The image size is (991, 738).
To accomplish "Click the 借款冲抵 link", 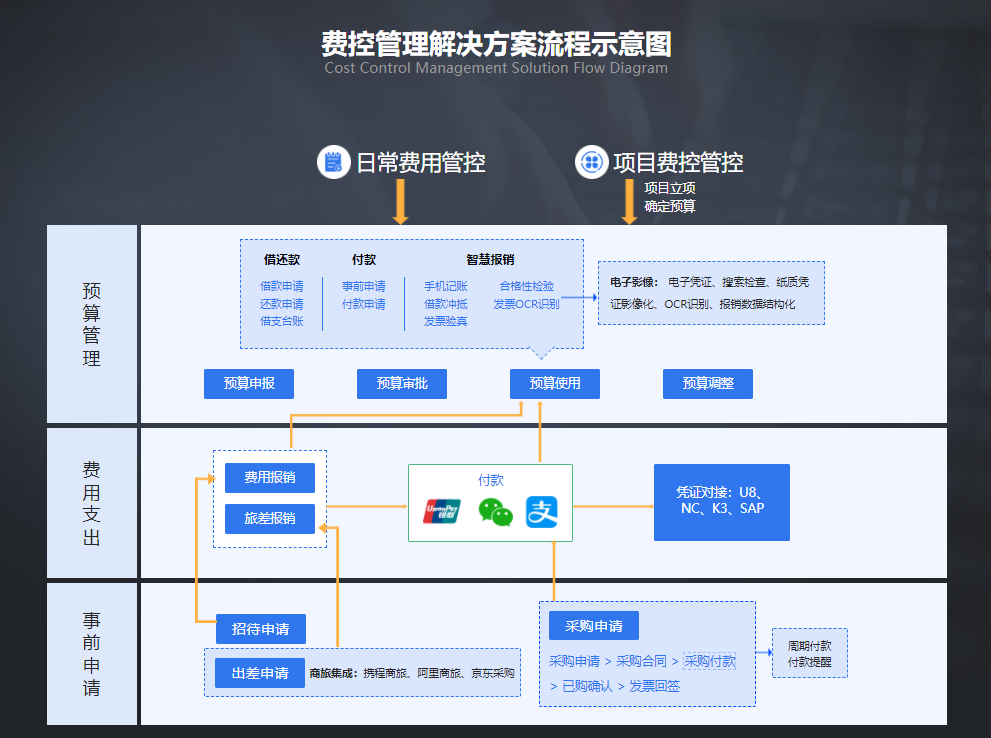I will coord(446,304).
